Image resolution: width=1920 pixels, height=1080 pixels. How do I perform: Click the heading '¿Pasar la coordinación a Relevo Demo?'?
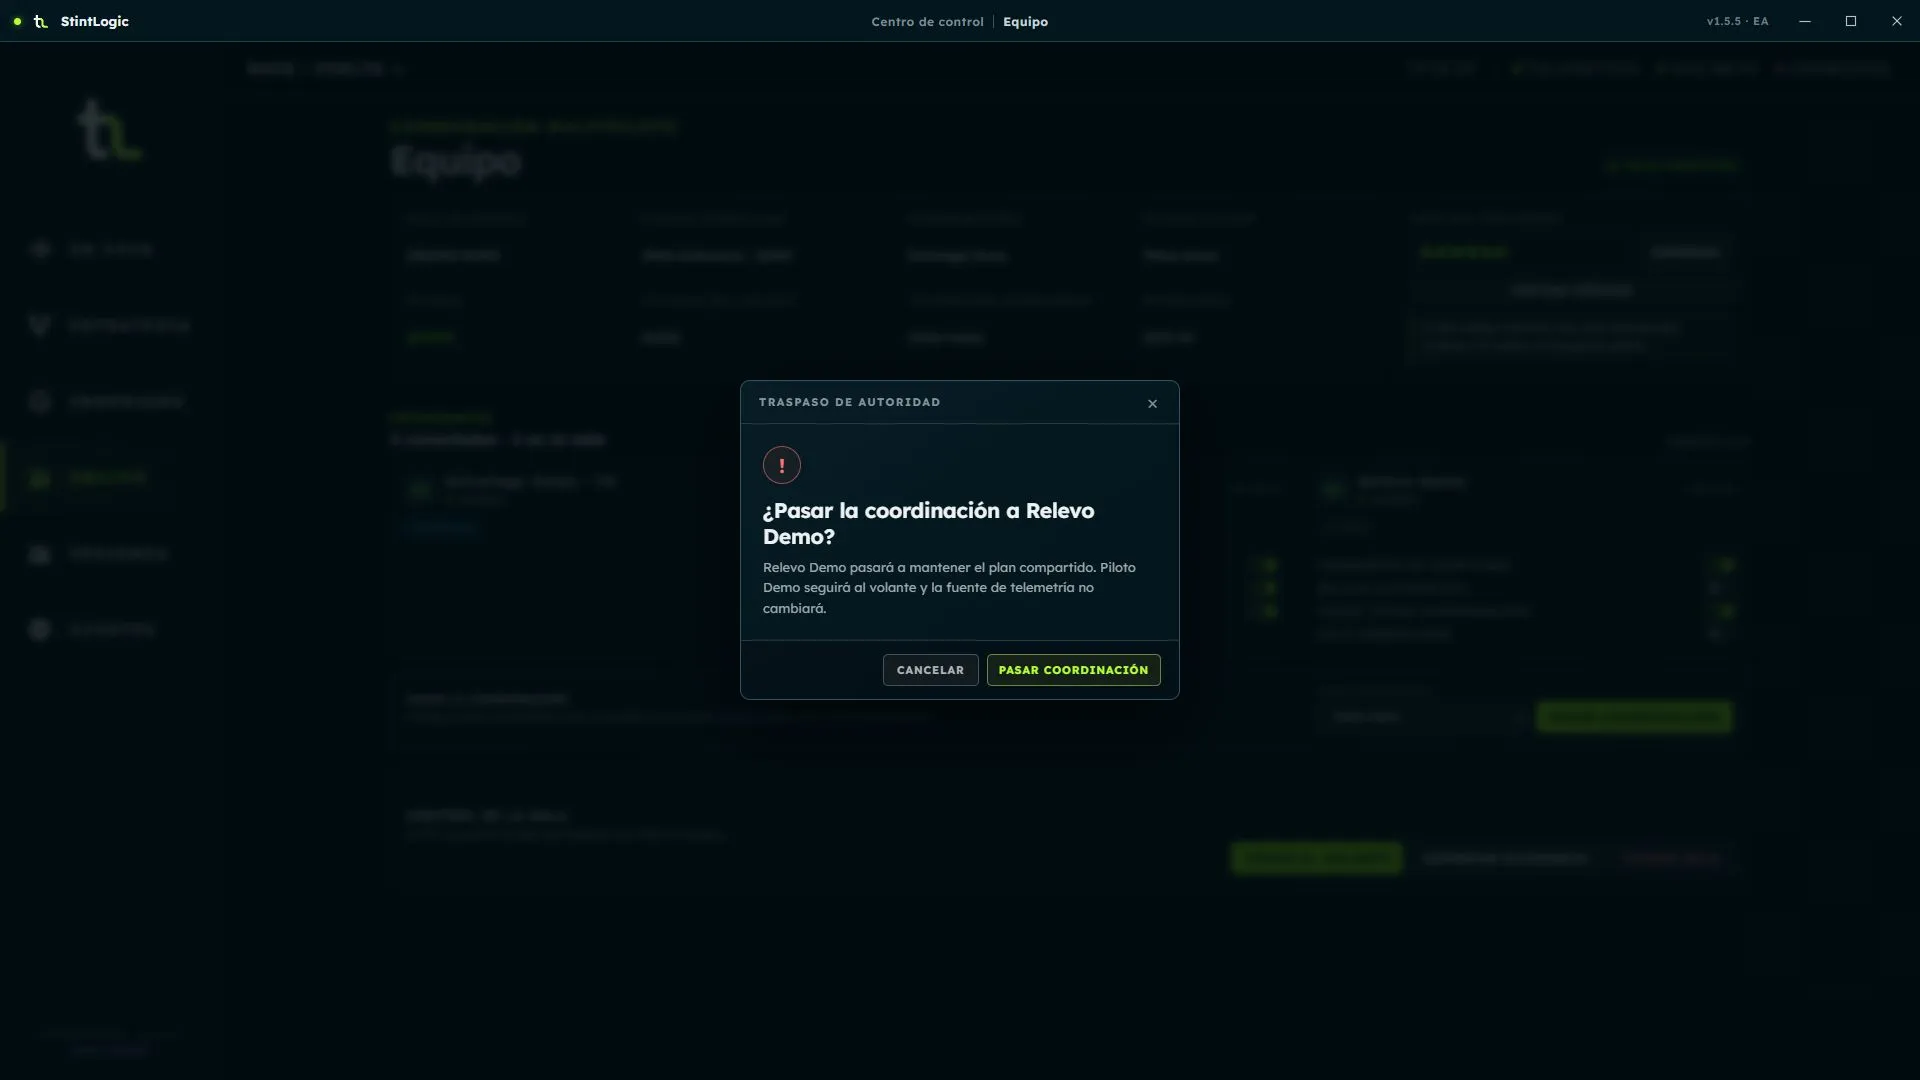click(928, 524)
